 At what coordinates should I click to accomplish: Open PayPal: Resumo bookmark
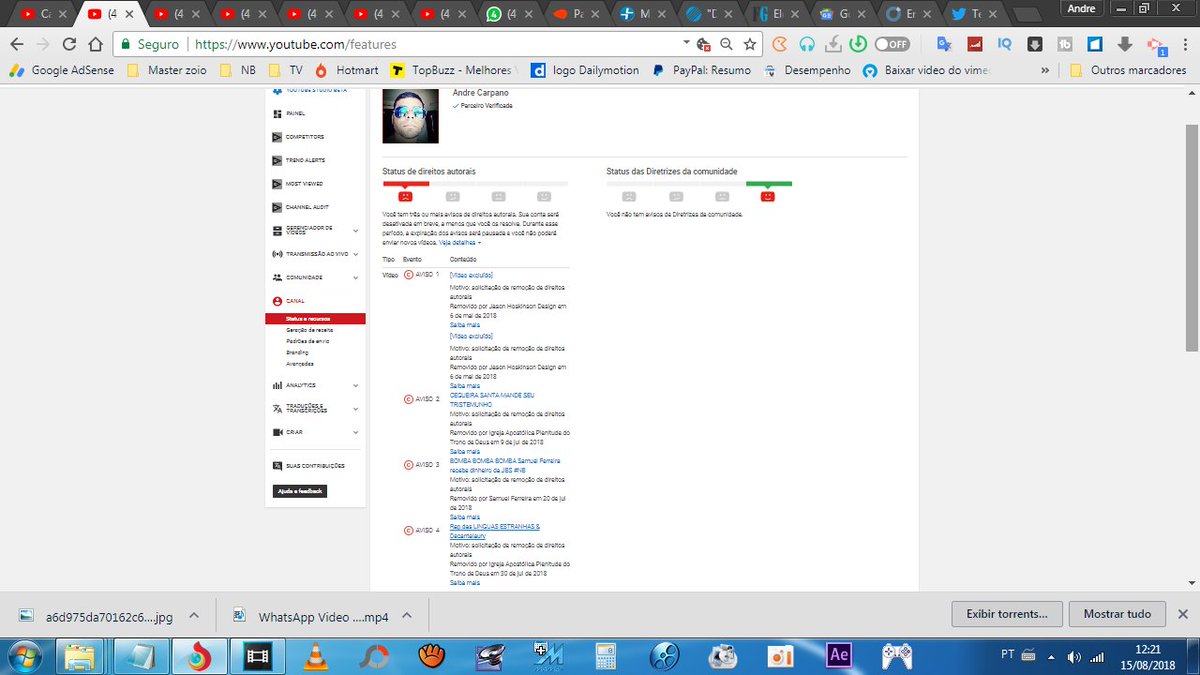(x=701, y=71)
